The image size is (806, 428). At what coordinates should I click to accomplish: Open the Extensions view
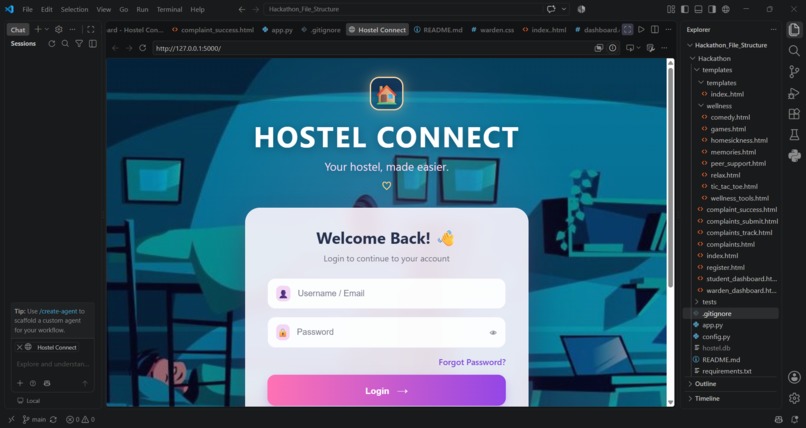[794, 114]
